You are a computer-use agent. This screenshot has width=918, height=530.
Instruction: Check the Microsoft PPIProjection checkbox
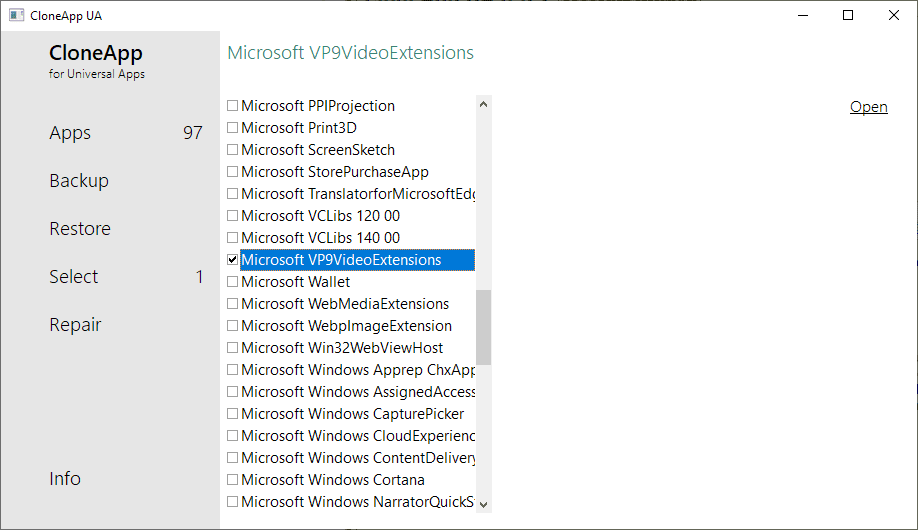click(x=232, y=105)
